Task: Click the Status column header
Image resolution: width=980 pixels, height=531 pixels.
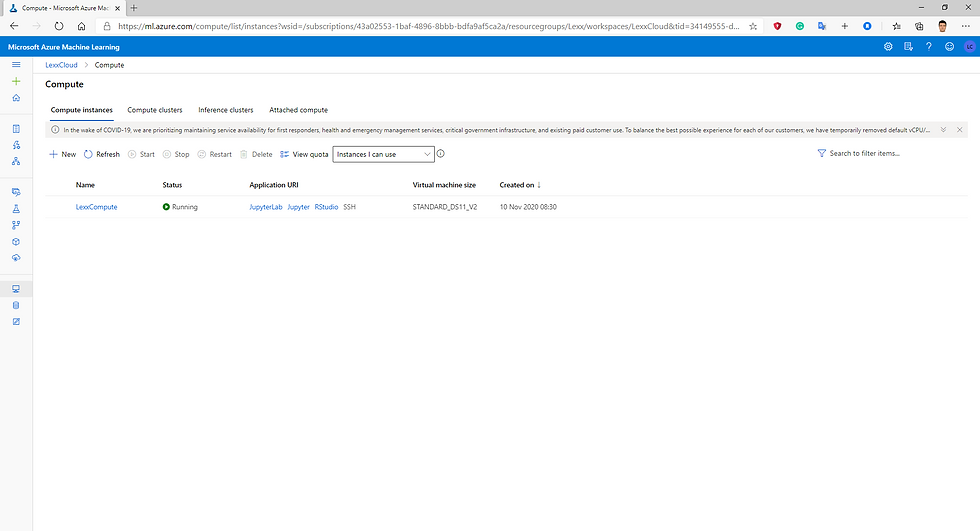Action: 172,185
